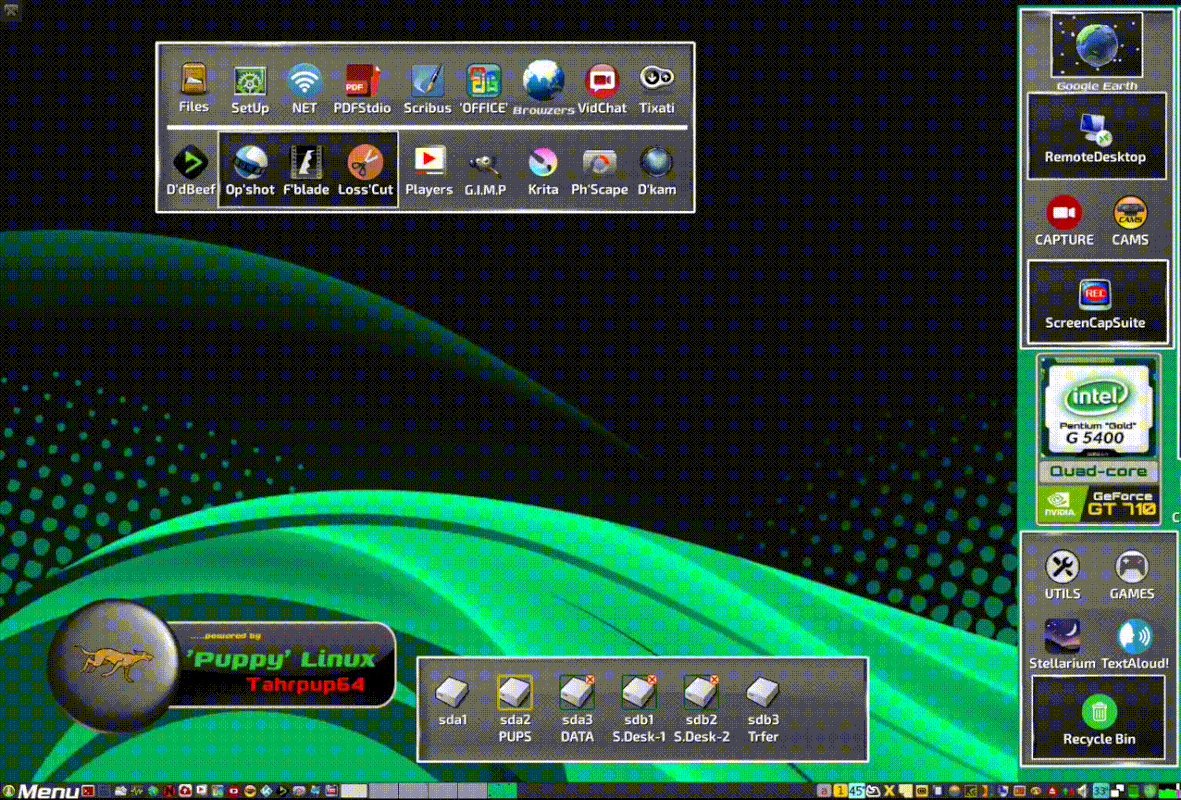Open sdb1 S.Desk-1 drive
The width and height of the screenshot is (1181, 800).
coord(639,692)
